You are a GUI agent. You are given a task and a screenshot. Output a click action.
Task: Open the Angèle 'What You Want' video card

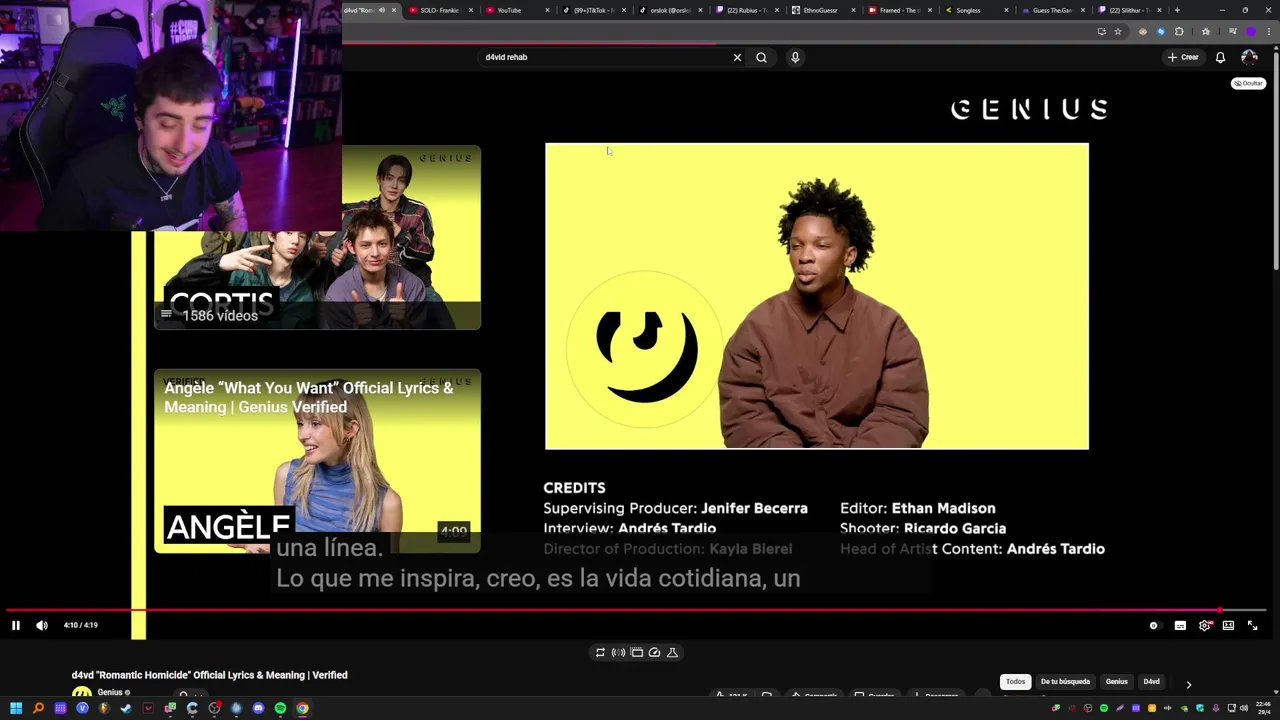317,461
